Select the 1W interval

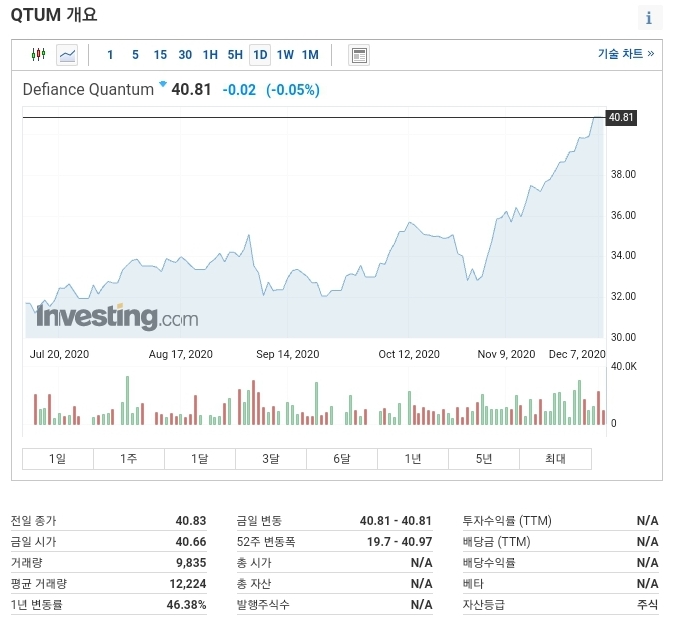coord(285,55)
